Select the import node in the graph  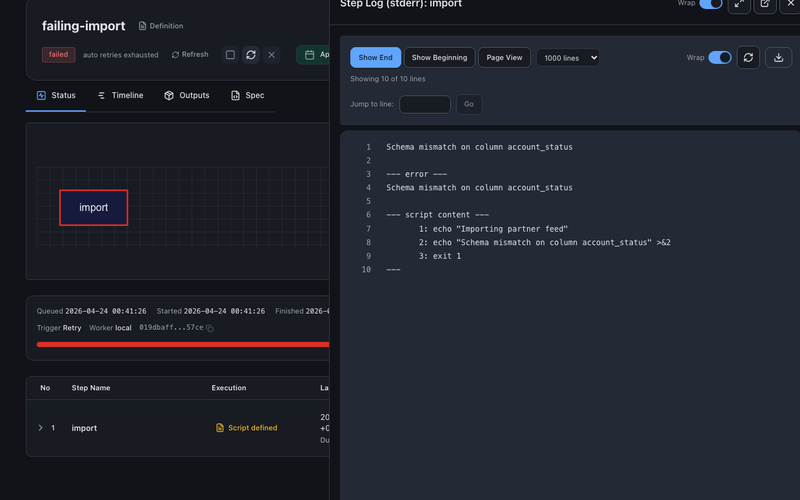tap(93, 208)
